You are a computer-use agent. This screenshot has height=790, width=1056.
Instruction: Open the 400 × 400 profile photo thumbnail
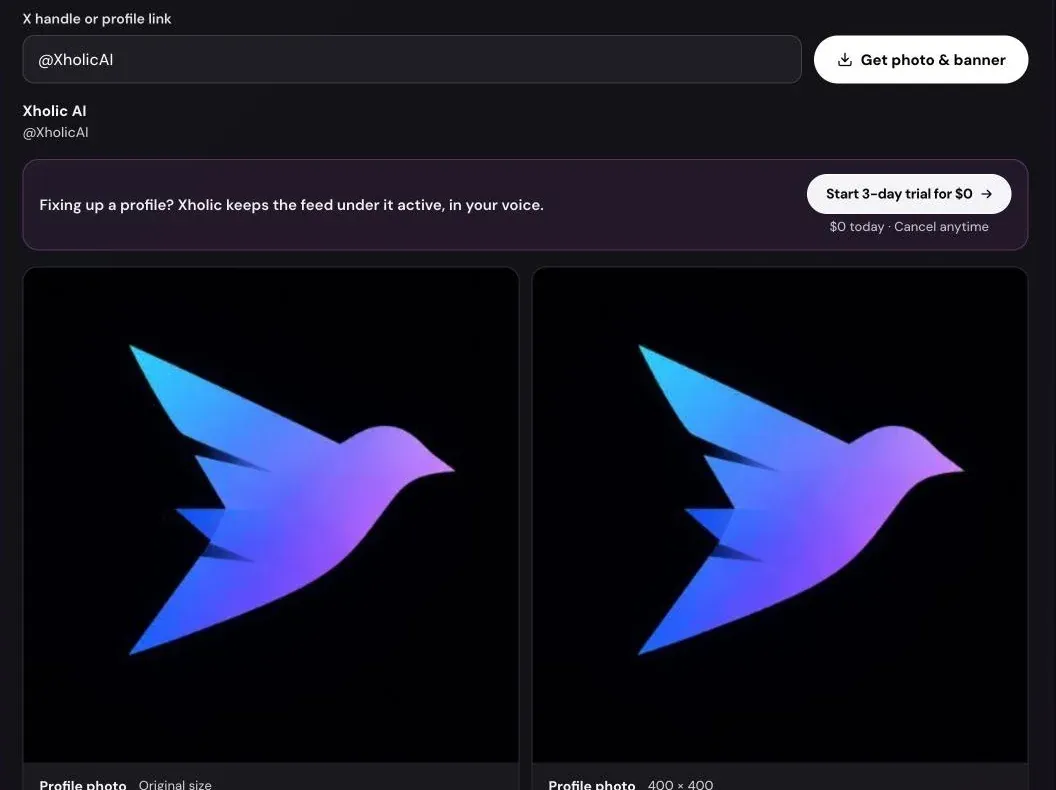click(780, 515)
